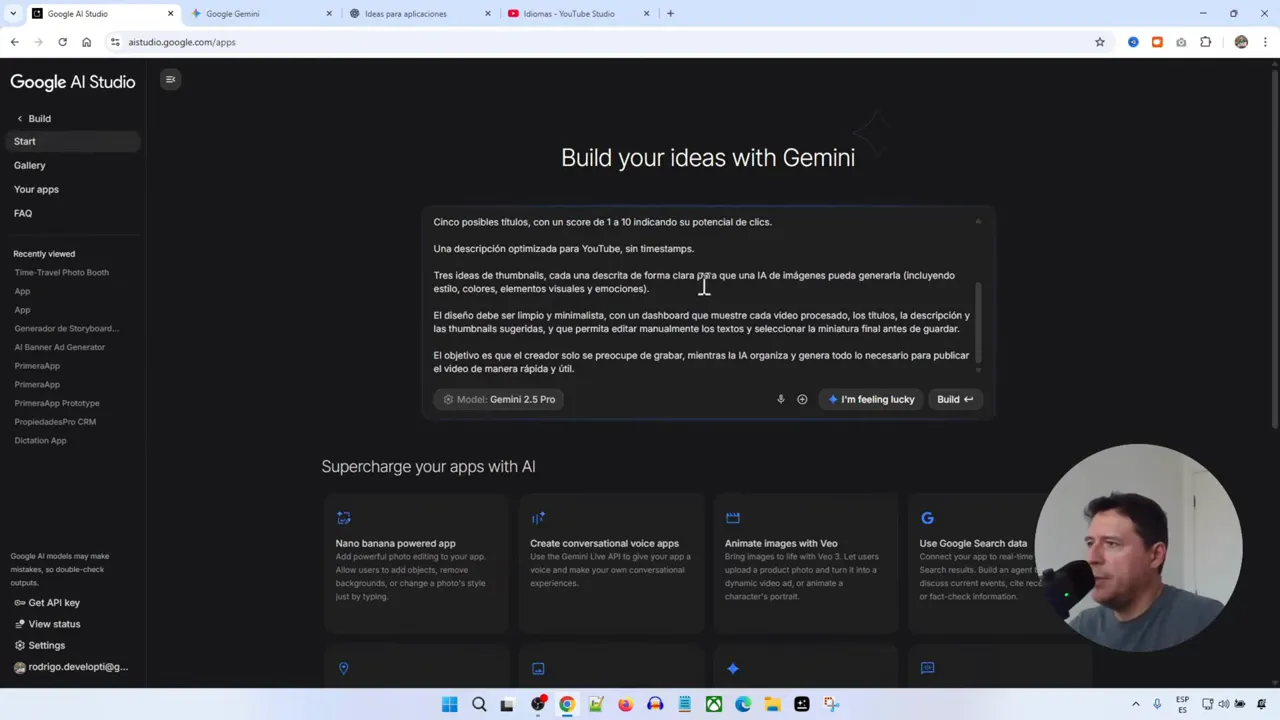The height and width of the screenshot is (720, 1280).
Task: Open the add attachment plus icon
Action: pyautogui.click(x=801, y=399)
